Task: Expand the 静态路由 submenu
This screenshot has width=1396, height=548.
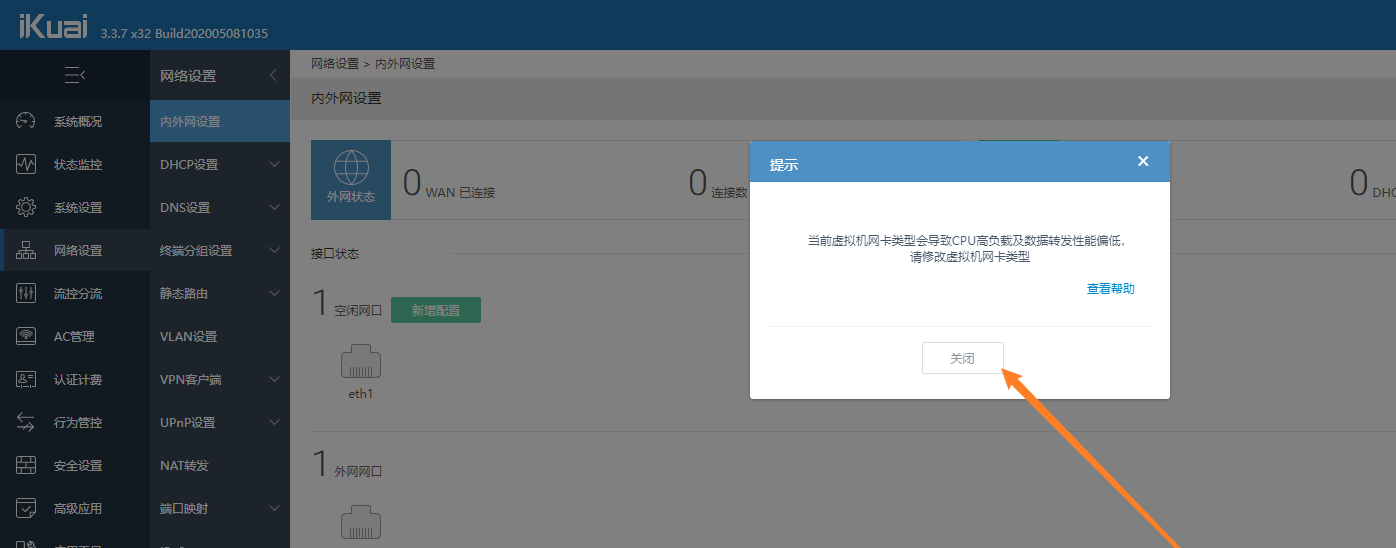Action: [274, 294]
